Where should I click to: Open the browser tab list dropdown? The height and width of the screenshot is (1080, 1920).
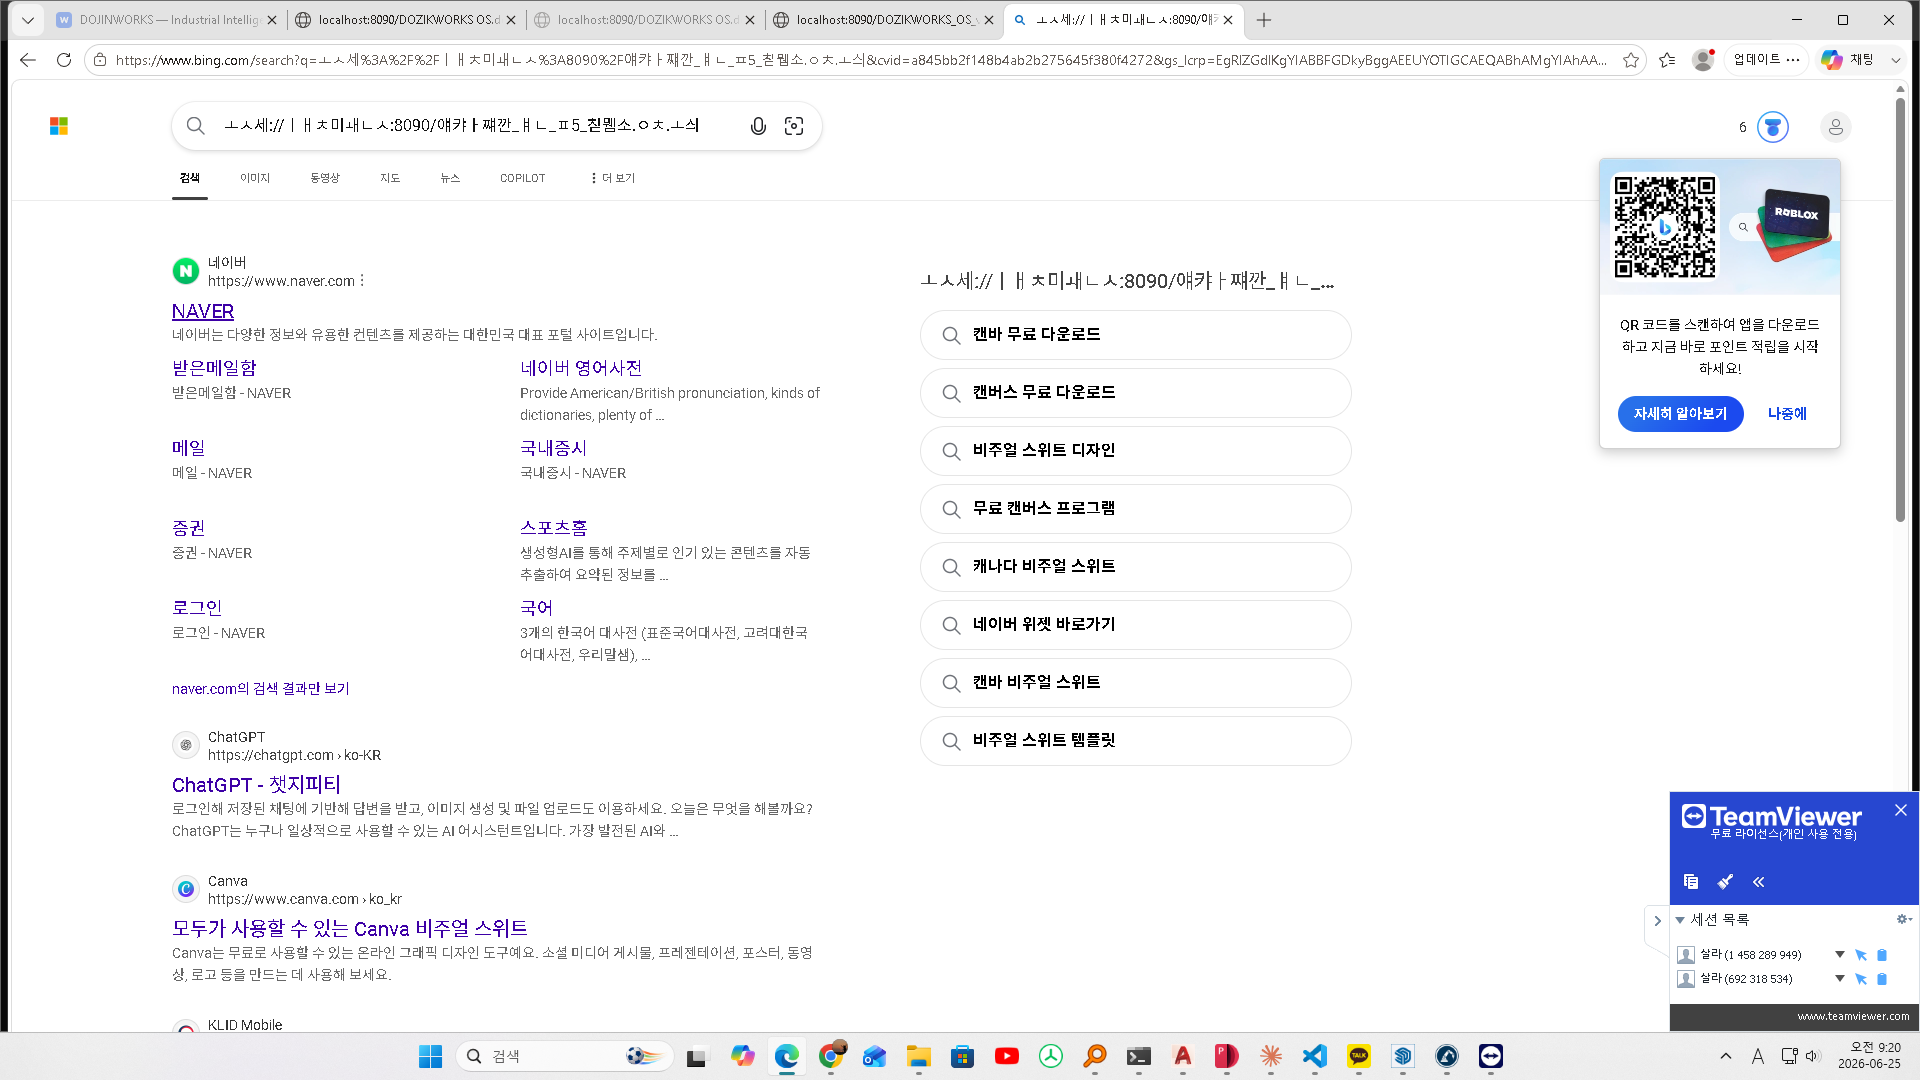28,20
